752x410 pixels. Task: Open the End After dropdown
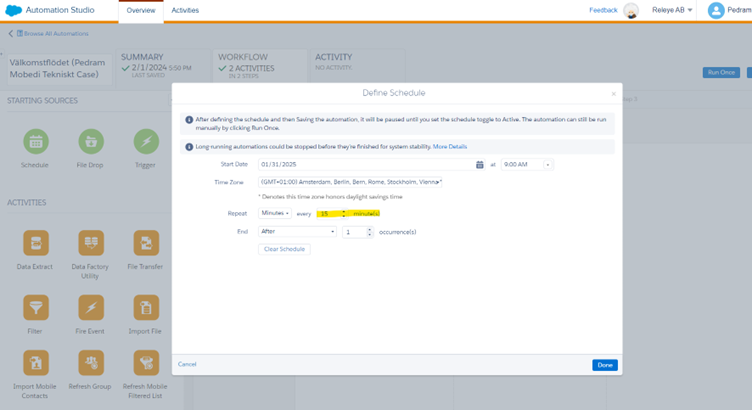tap(297, 231)
